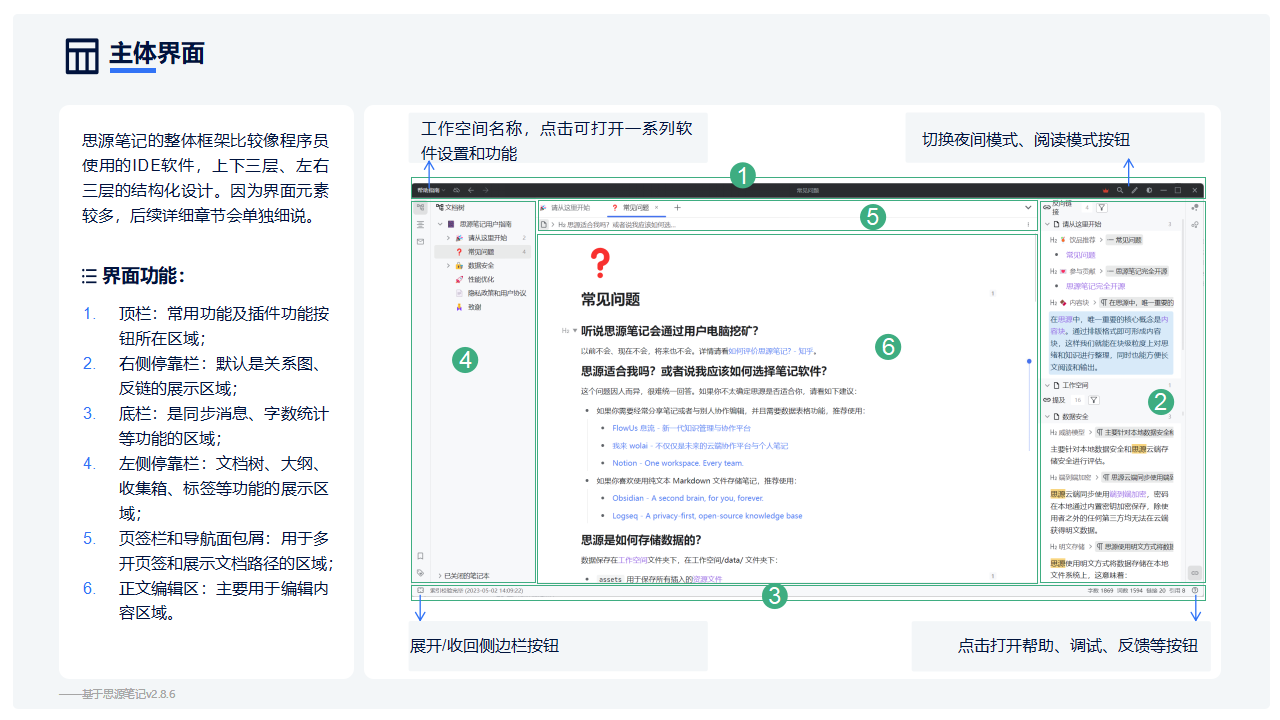Collapse the sidebar using bottom-left toggle
The image size is (1280, 720).
coord(420,589)
